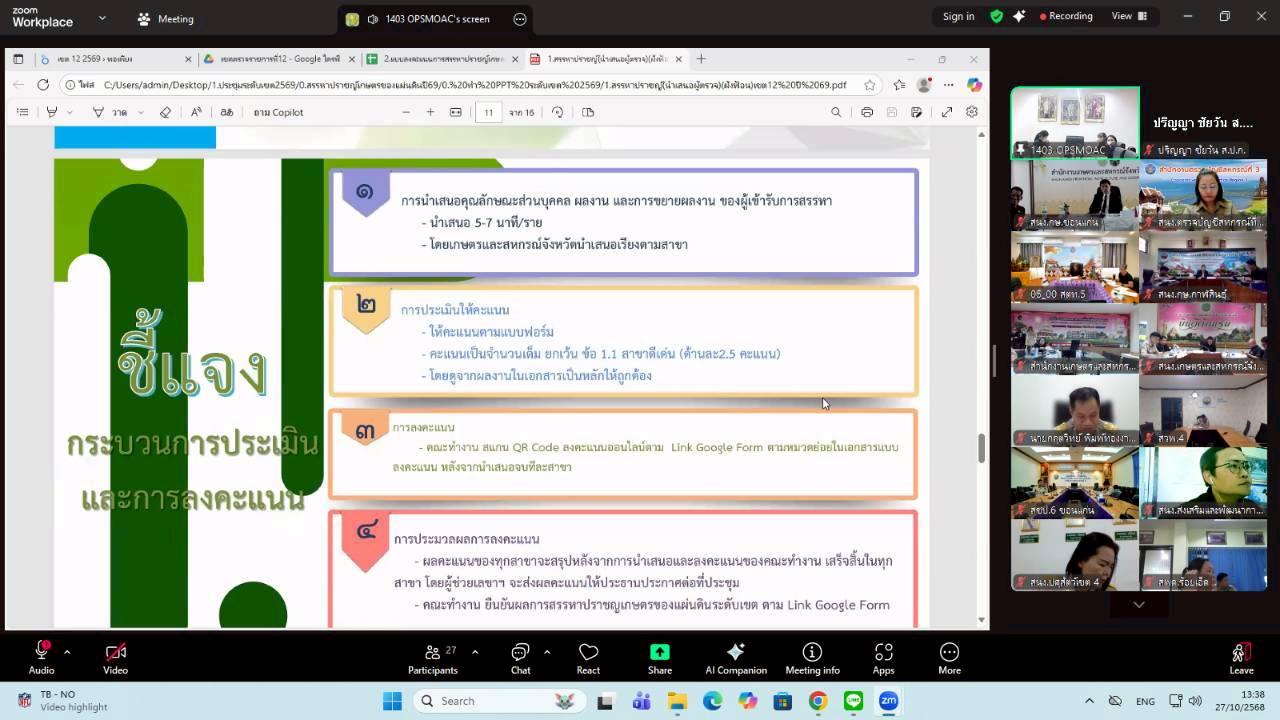
Task: Turn on the Video camera
Action: click(115, 658)
